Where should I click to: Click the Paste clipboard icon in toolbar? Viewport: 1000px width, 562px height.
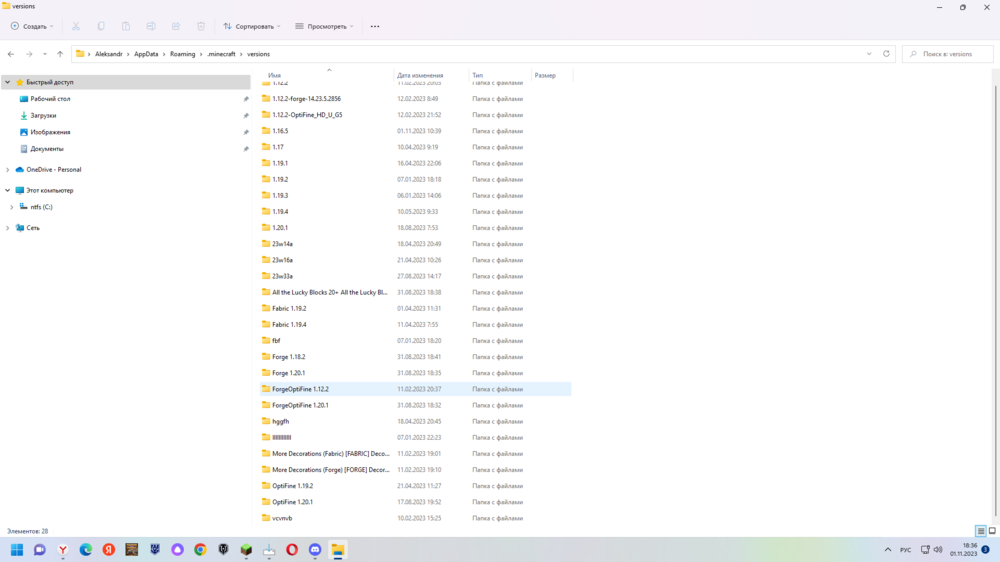tap(126, 26)
